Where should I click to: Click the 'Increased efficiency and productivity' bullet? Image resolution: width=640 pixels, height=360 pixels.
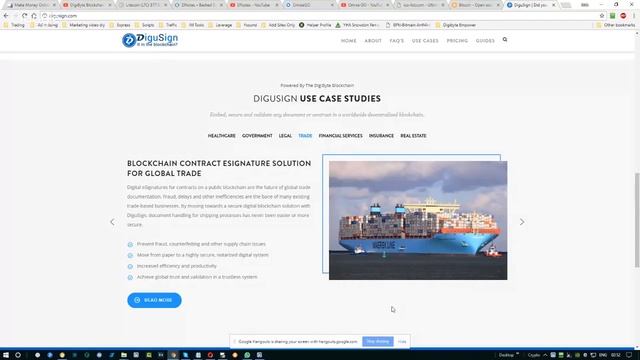(176, 266)
